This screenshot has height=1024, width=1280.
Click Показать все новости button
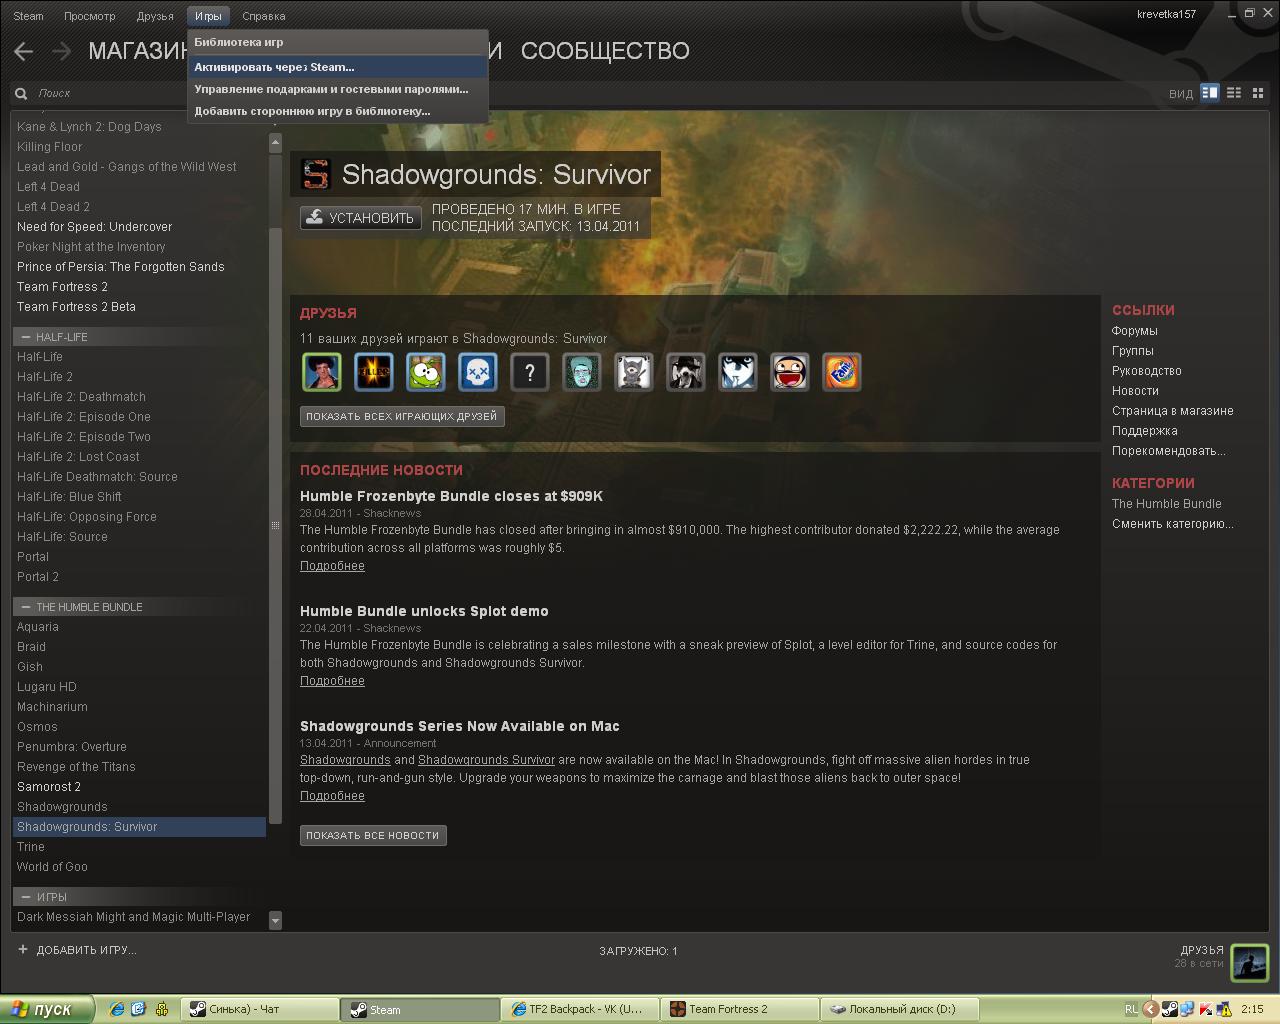pyautogui.click(x=373, y=835)
